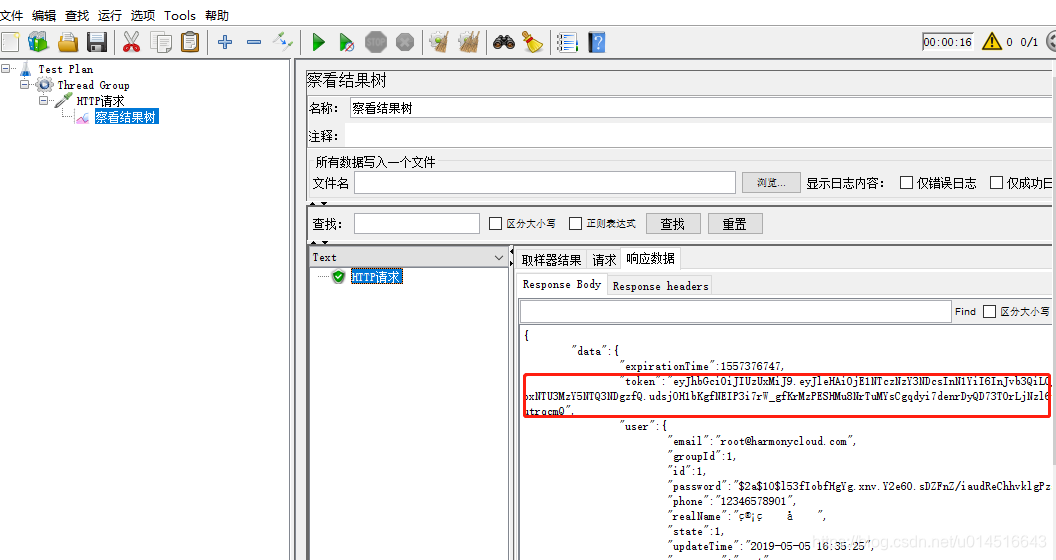Reset search with the yellow brush icon

533,42
